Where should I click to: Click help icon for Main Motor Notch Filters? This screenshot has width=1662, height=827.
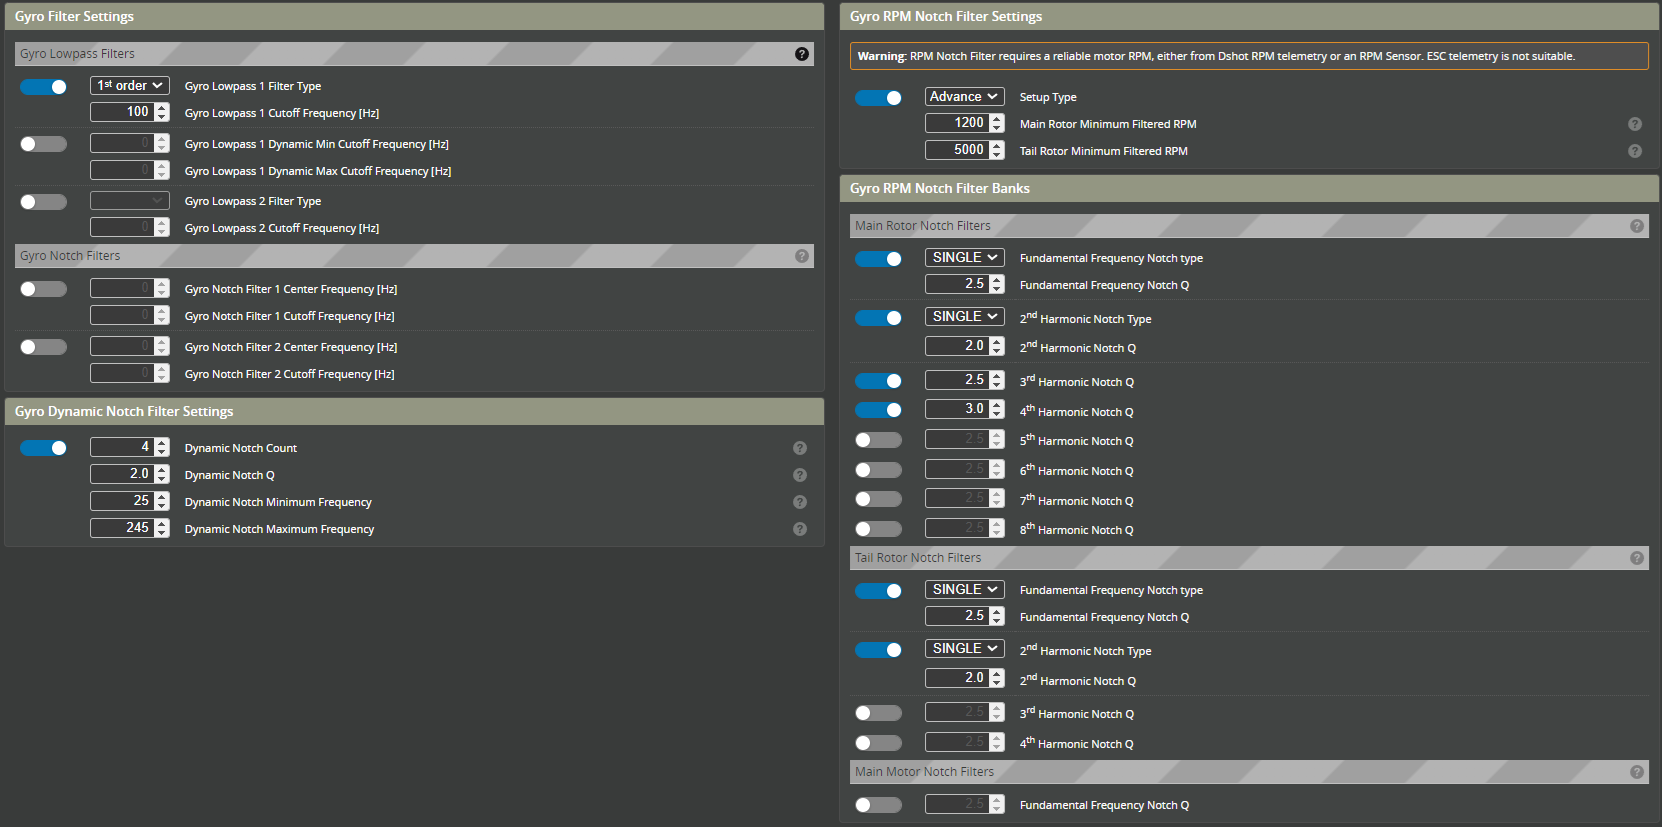[x=1636, y=772]
